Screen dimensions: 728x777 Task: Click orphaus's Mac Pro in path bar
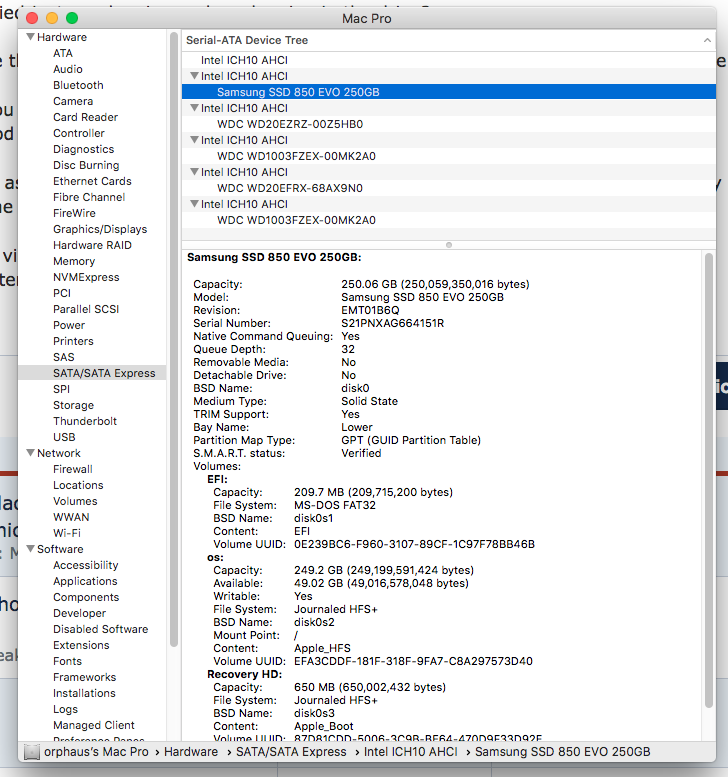[x=96, y=752]
